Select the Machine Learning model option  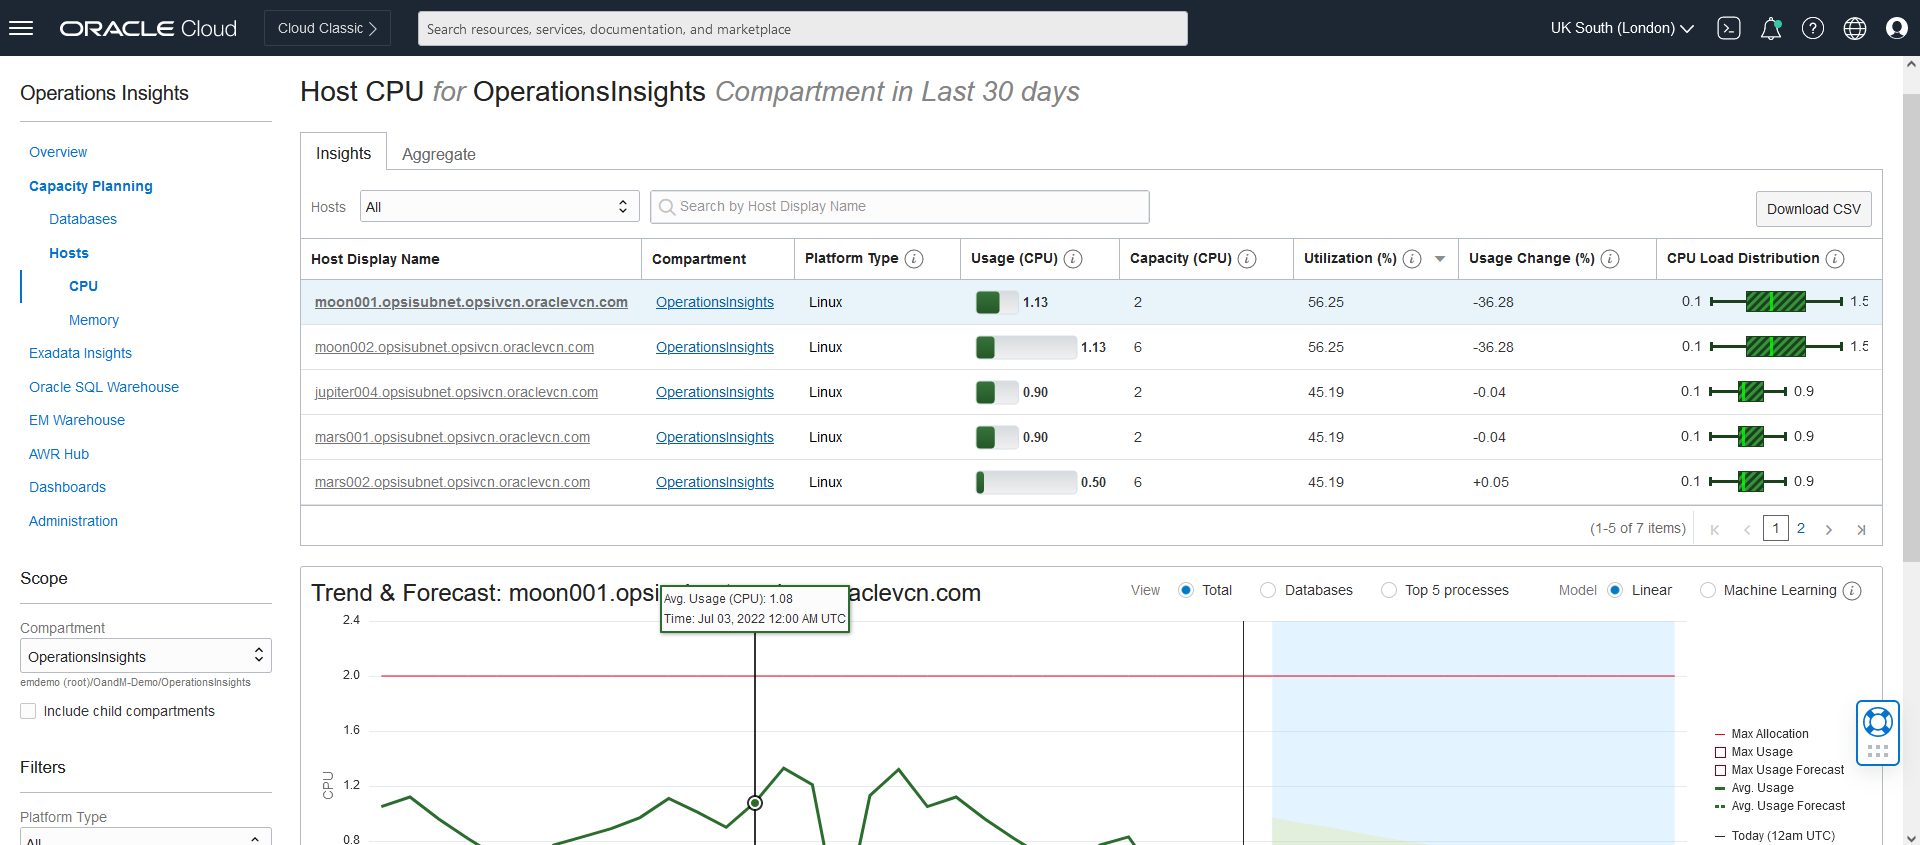pos(1708,591)
